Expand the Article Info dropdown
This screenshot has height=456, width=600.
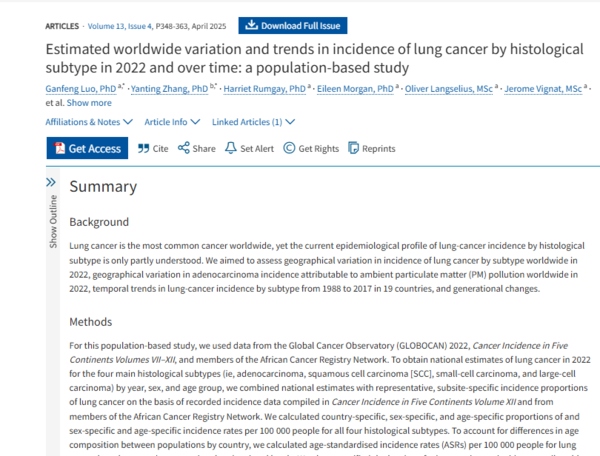pos(171,122)
